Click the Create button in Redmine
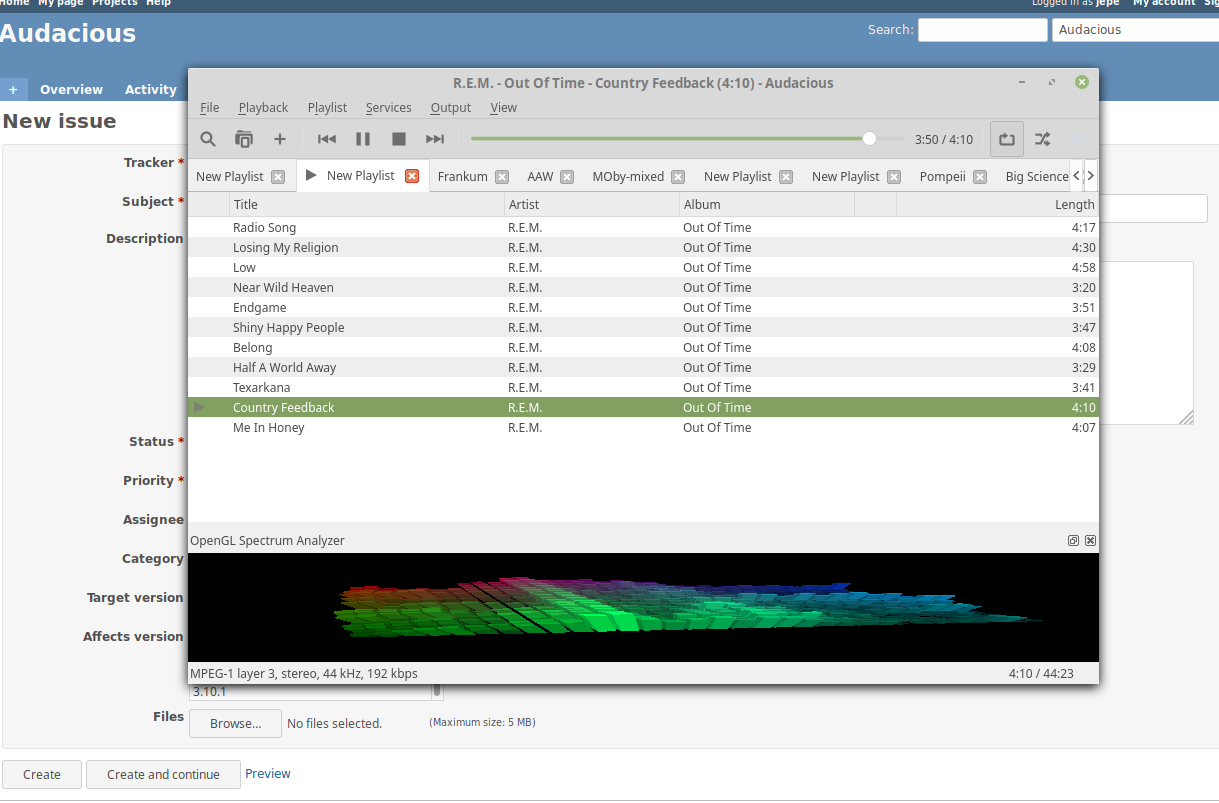The image size is (1219, 803). click(42, 774)
